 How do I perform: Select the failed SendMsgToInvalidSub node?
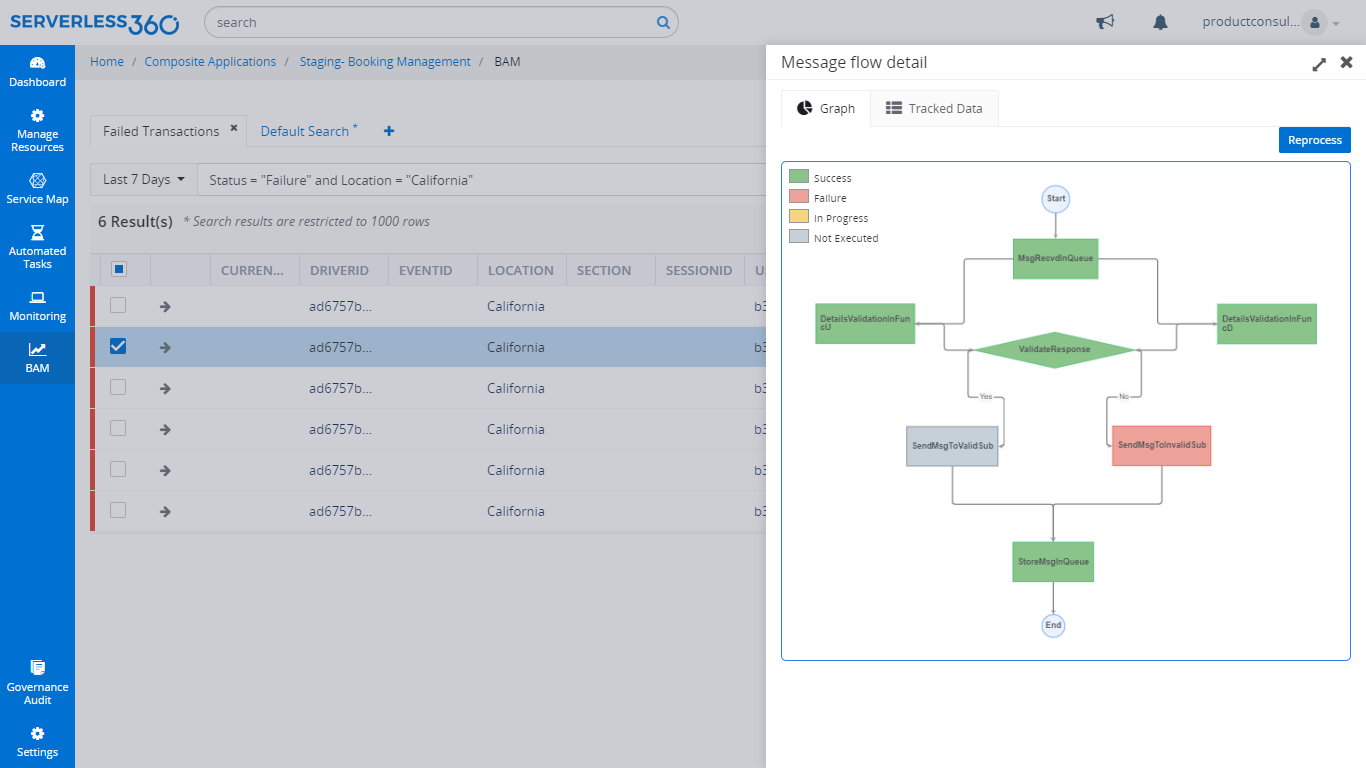1162,446
